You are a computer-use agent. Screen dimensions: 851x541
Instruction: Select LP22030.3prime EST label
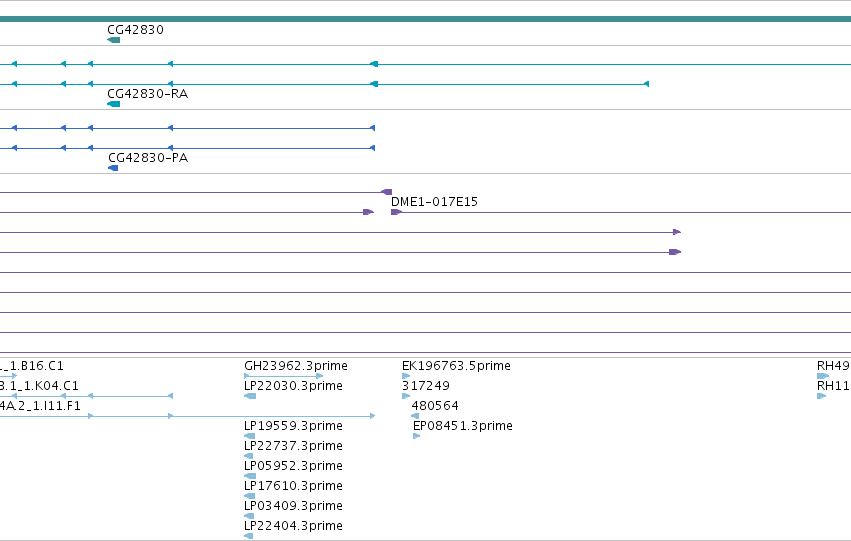[294, 386]
